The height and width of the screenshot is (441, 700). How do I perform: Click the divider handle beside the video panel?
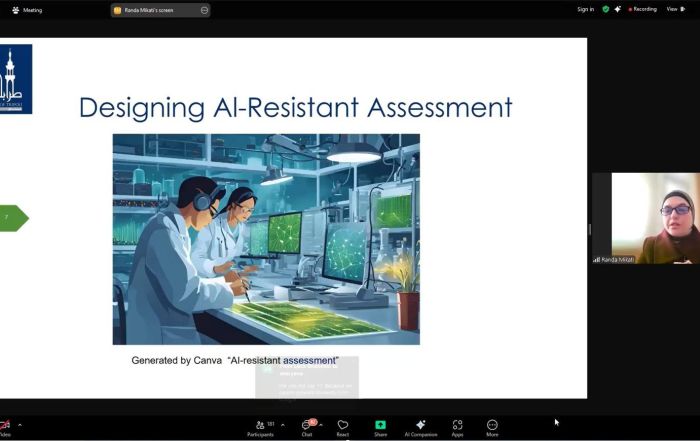(589, 230)
